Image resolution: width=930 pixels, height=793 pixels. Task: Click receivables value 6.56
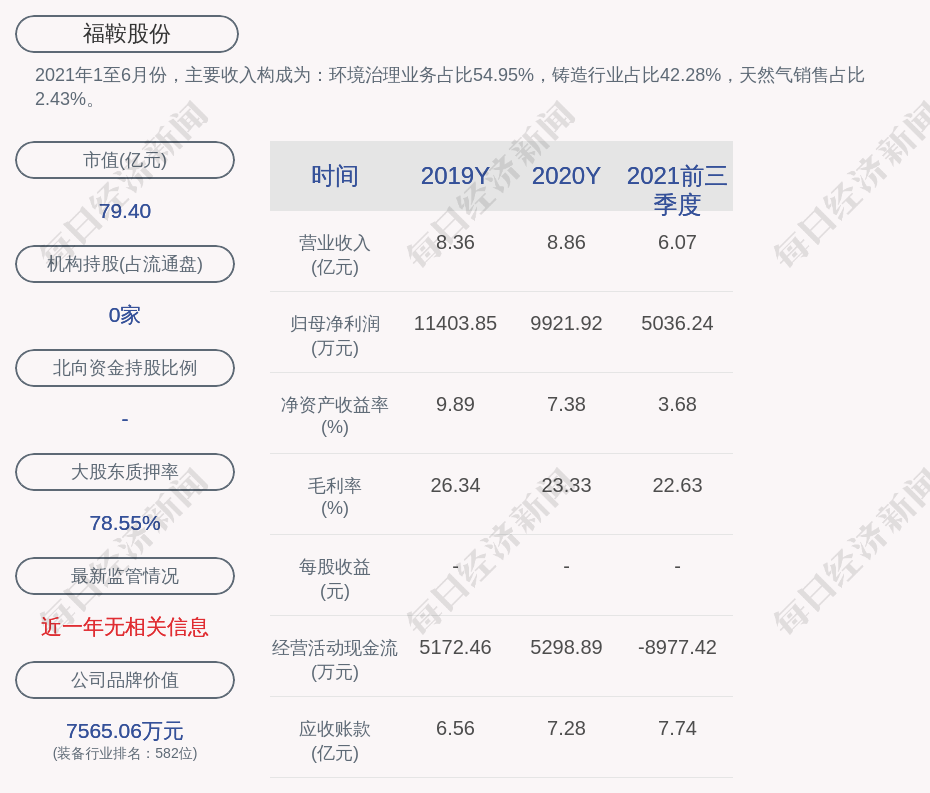tap(455, 728)
